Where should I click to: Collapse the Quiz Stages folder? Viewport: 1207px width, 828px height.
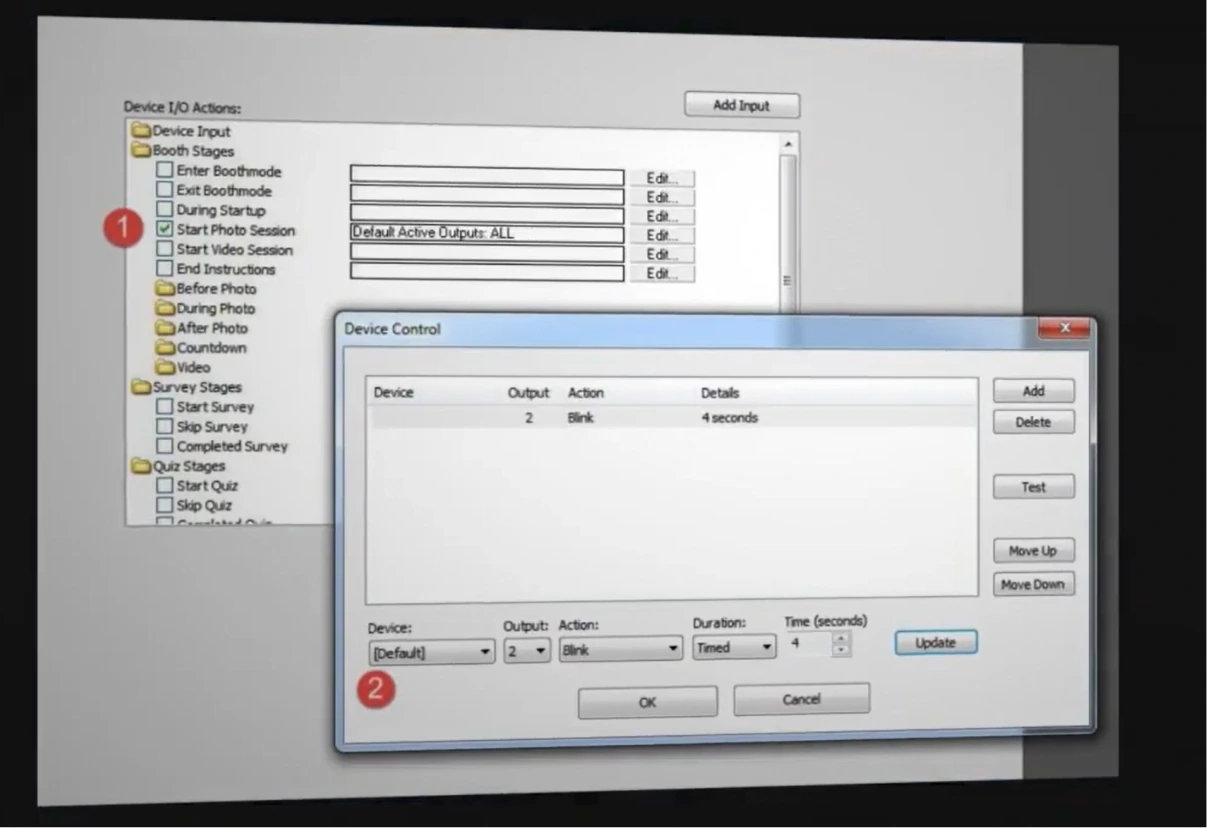pos(179,466)
